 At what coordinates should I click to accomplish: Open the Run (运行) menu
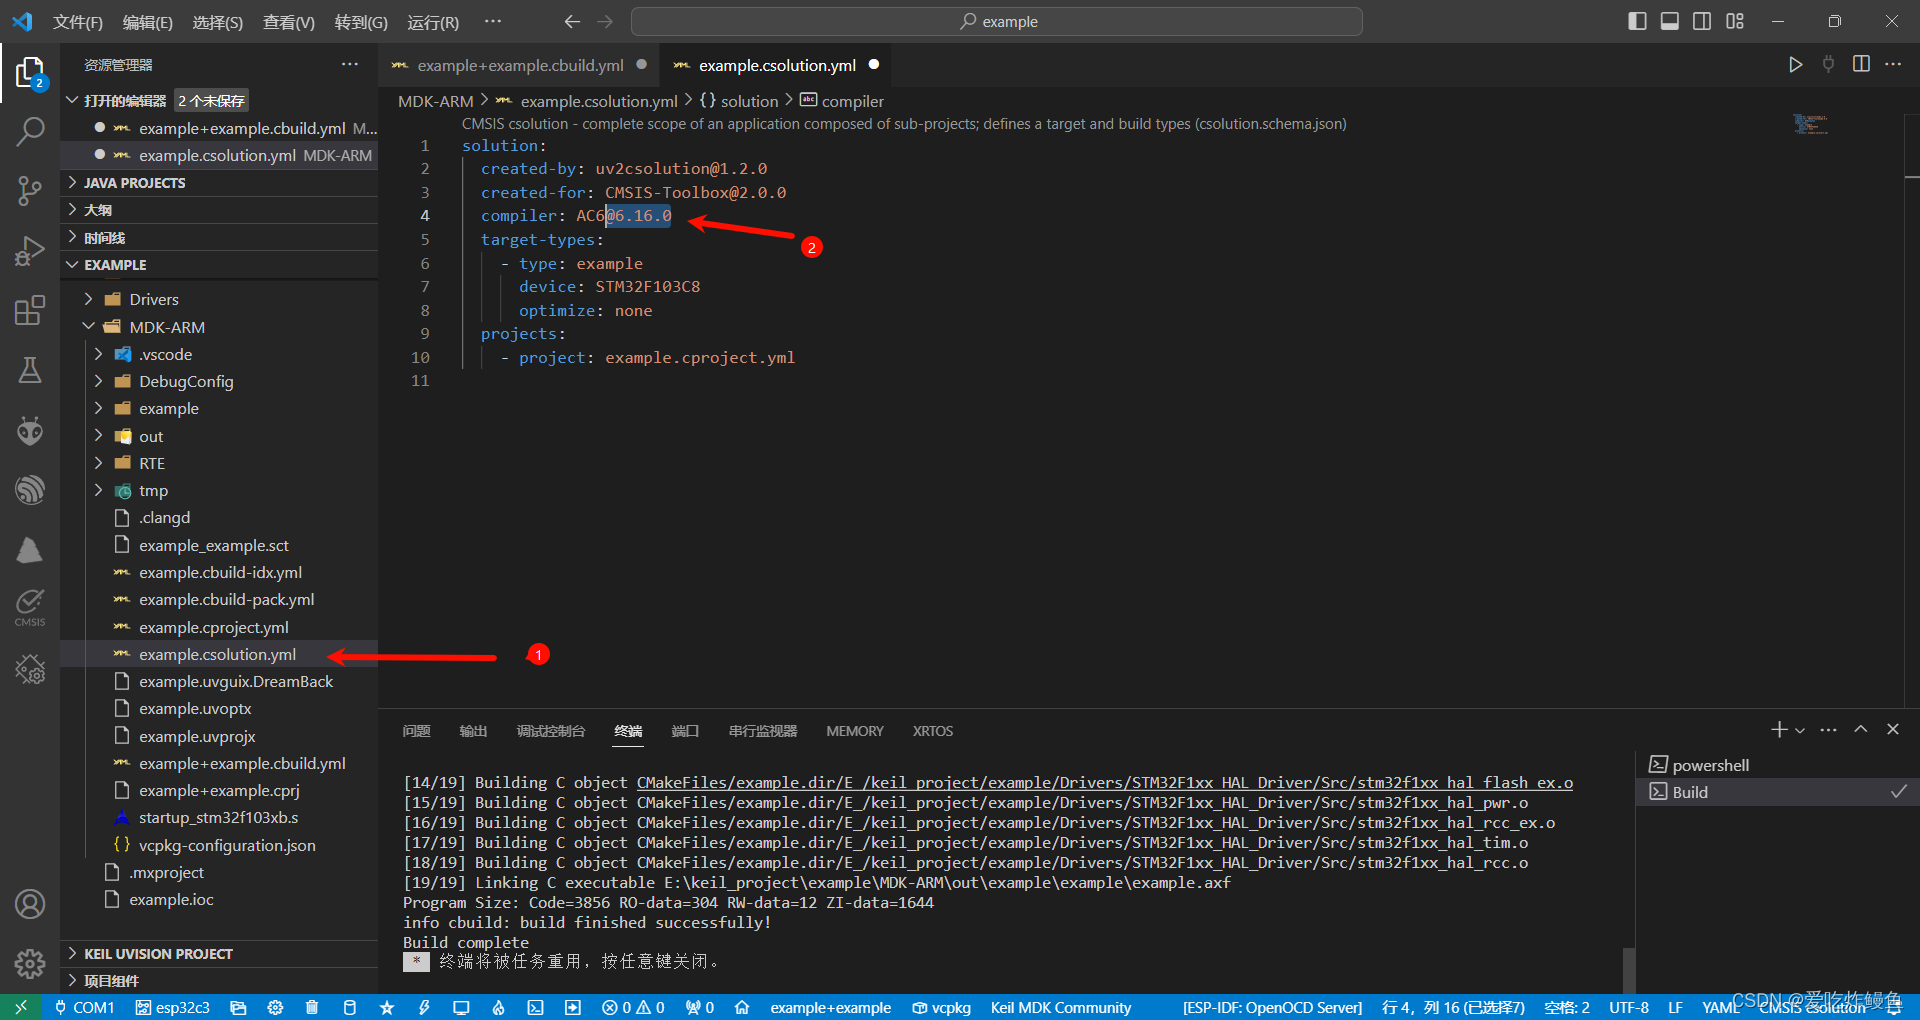coord(433,22)
